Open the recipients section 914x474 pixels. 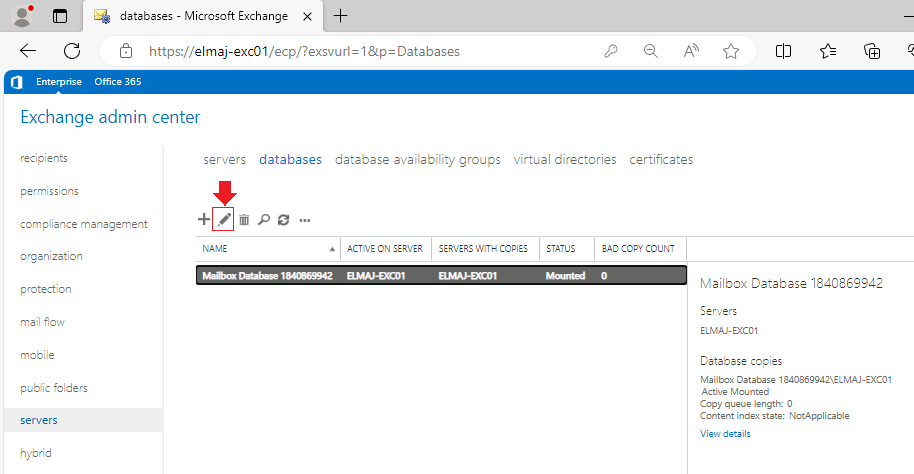tap(44, 158)
